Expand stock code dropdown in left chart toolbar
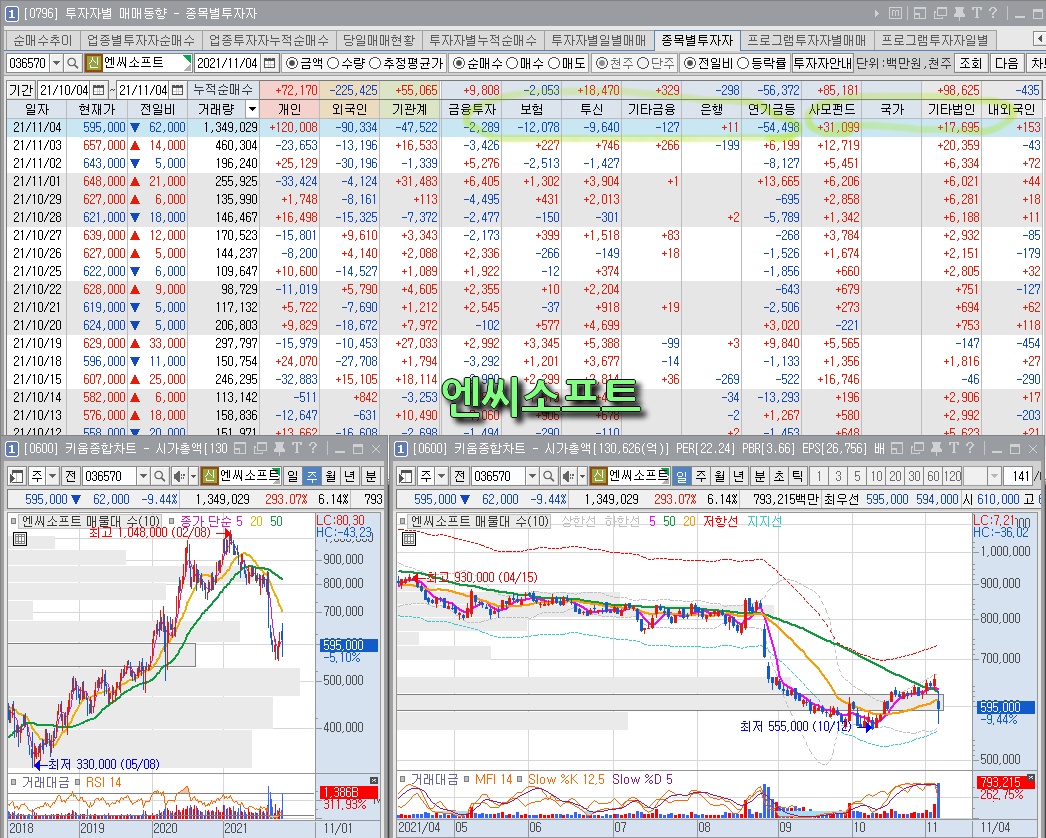Image resolution: width=1046 pixels, height=838 pixels. pyautogui.click(x=142, y=476)
